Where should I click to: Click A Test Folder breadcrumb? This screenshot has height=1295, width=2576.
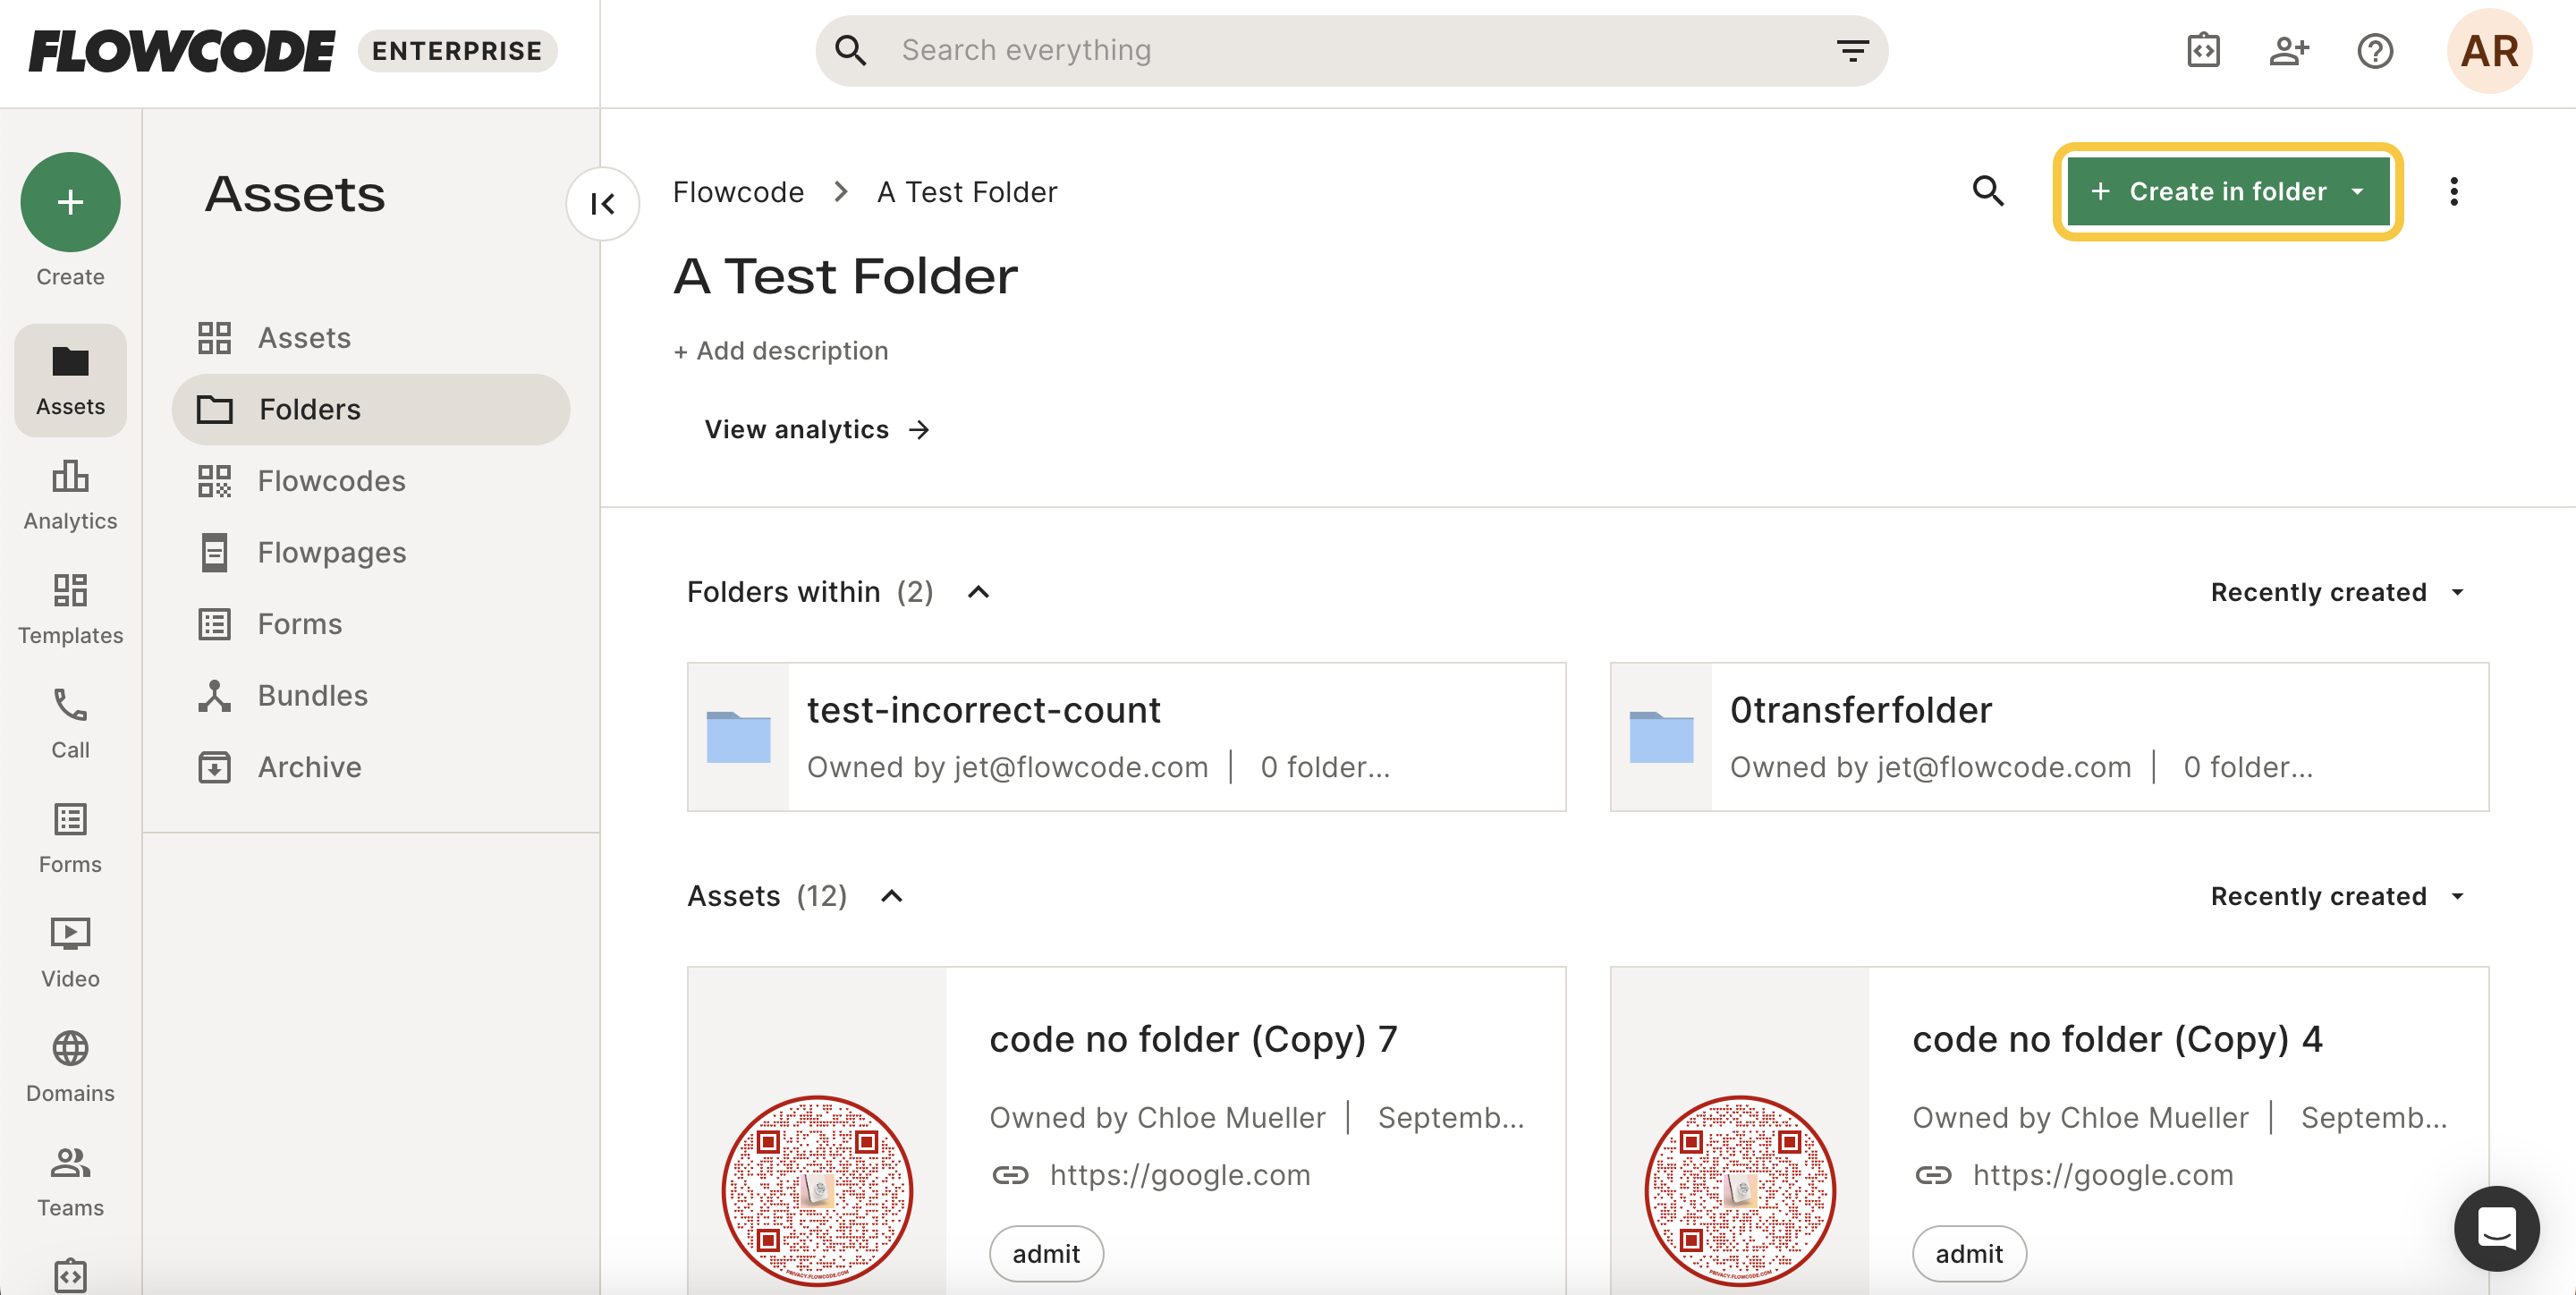pos(967,191)
